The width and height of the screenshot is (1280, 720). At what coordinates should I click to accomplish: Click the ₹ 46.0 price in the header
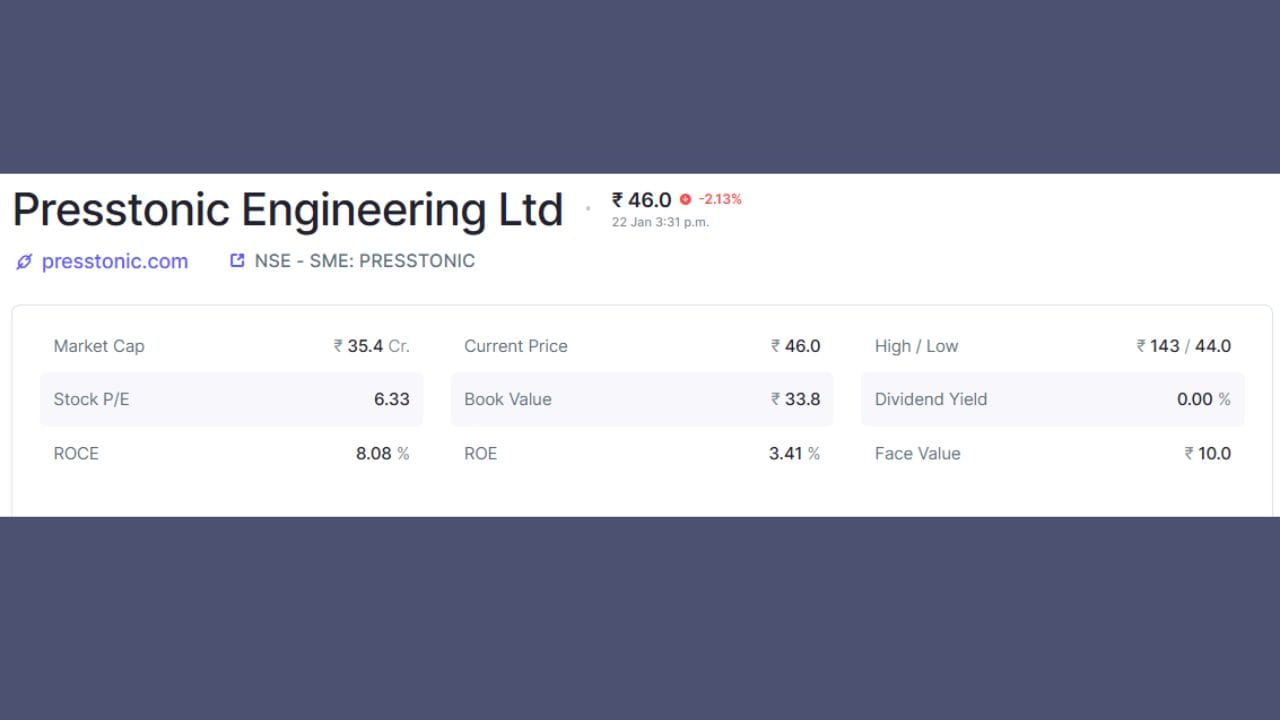tap(642, 200)
